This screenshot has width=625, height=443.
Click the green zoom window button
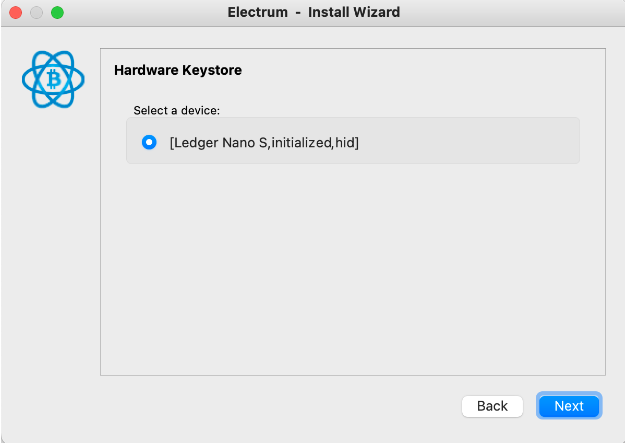[57, 13]
